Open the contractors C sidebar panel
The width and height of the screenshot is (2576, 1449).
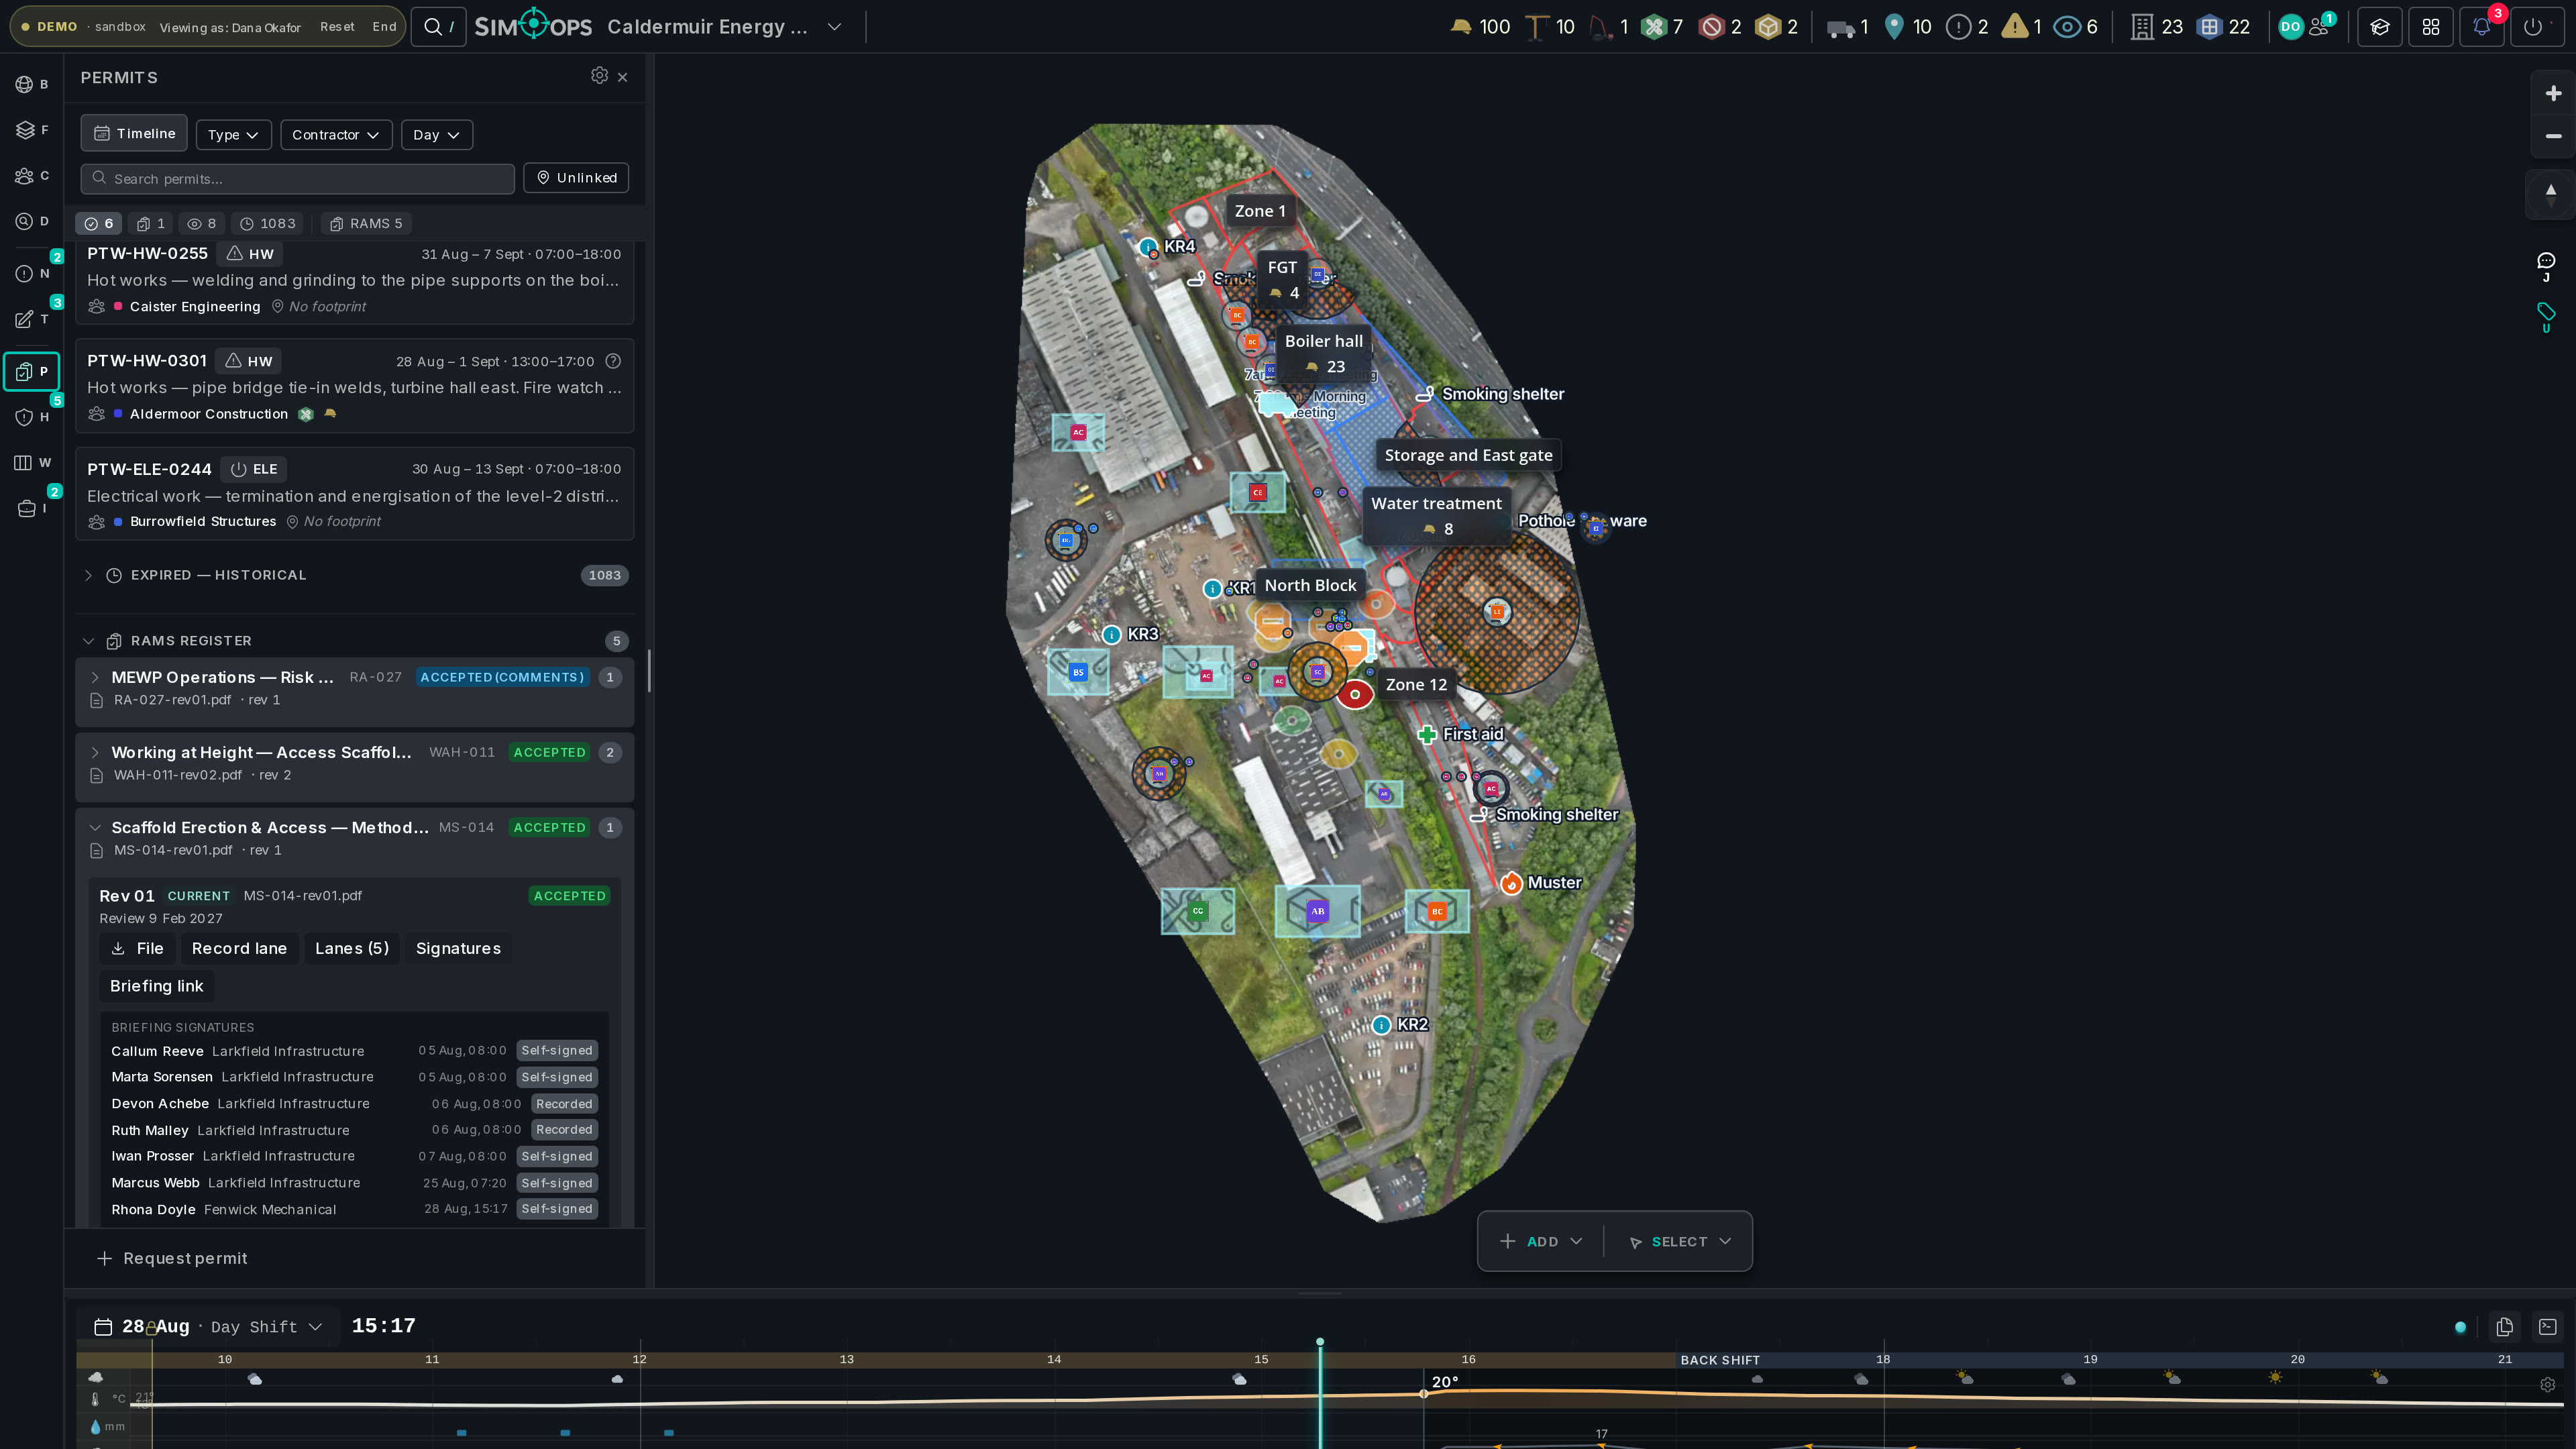click(32, 176)
